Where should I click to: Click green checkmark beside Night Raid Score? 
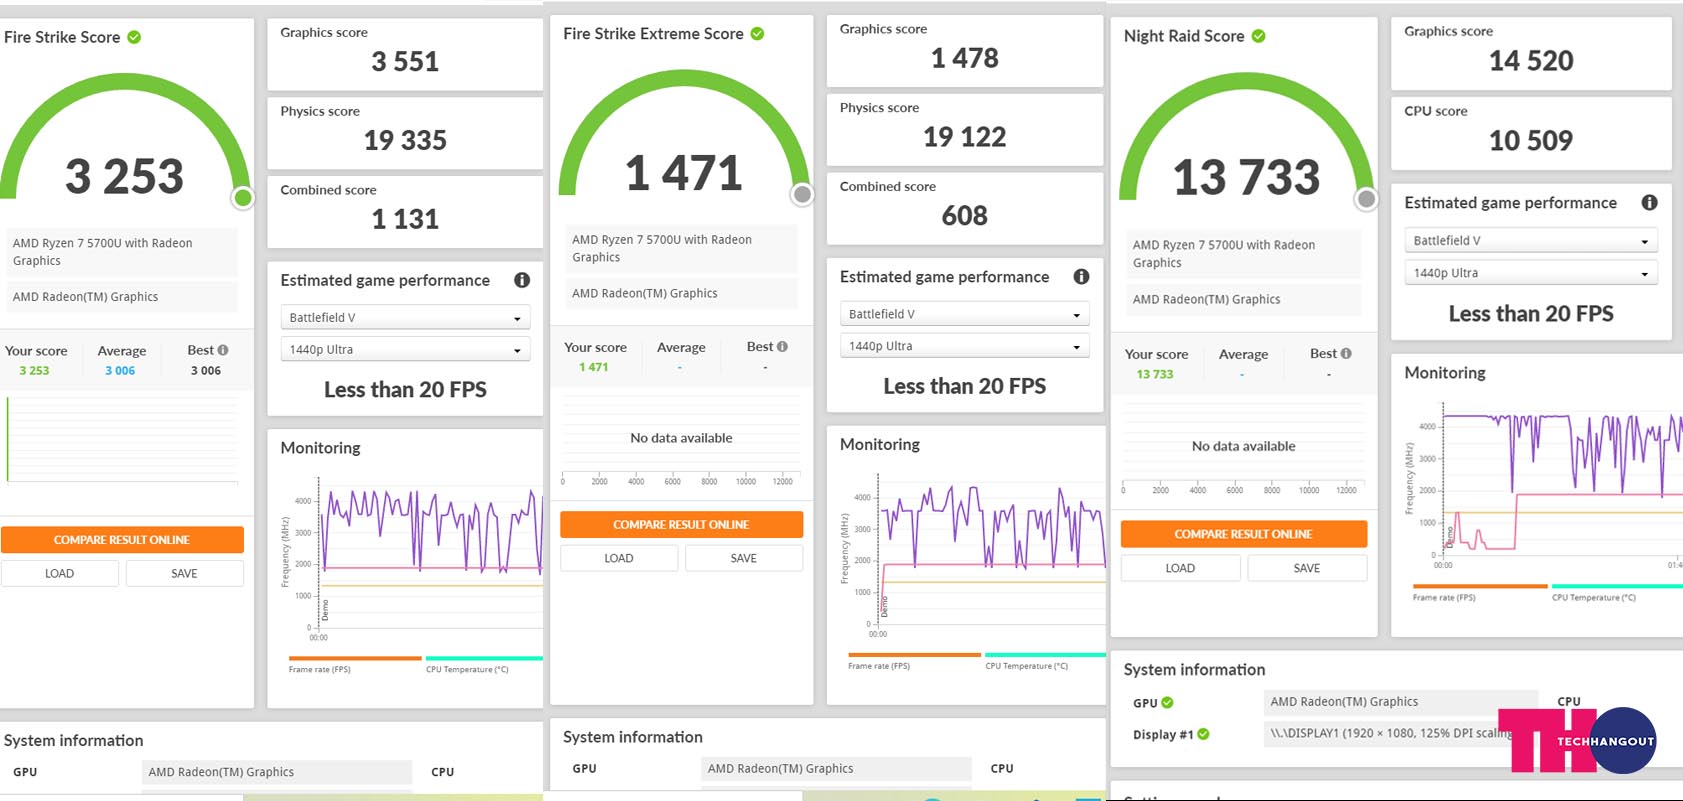pyautogui.click(x=1258, y=36)
